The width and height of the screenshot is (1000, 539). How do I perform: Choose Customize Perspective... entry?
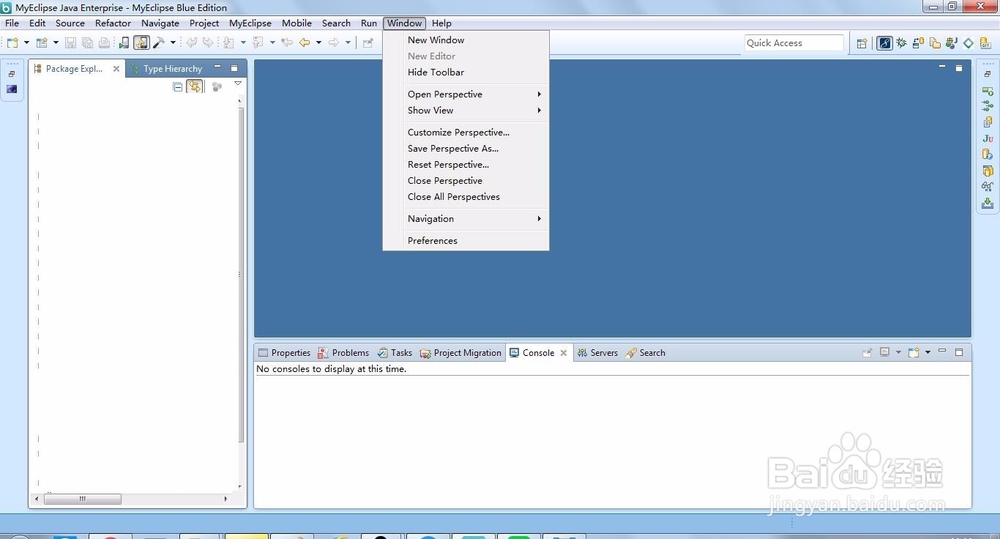[x=466, y=132]
